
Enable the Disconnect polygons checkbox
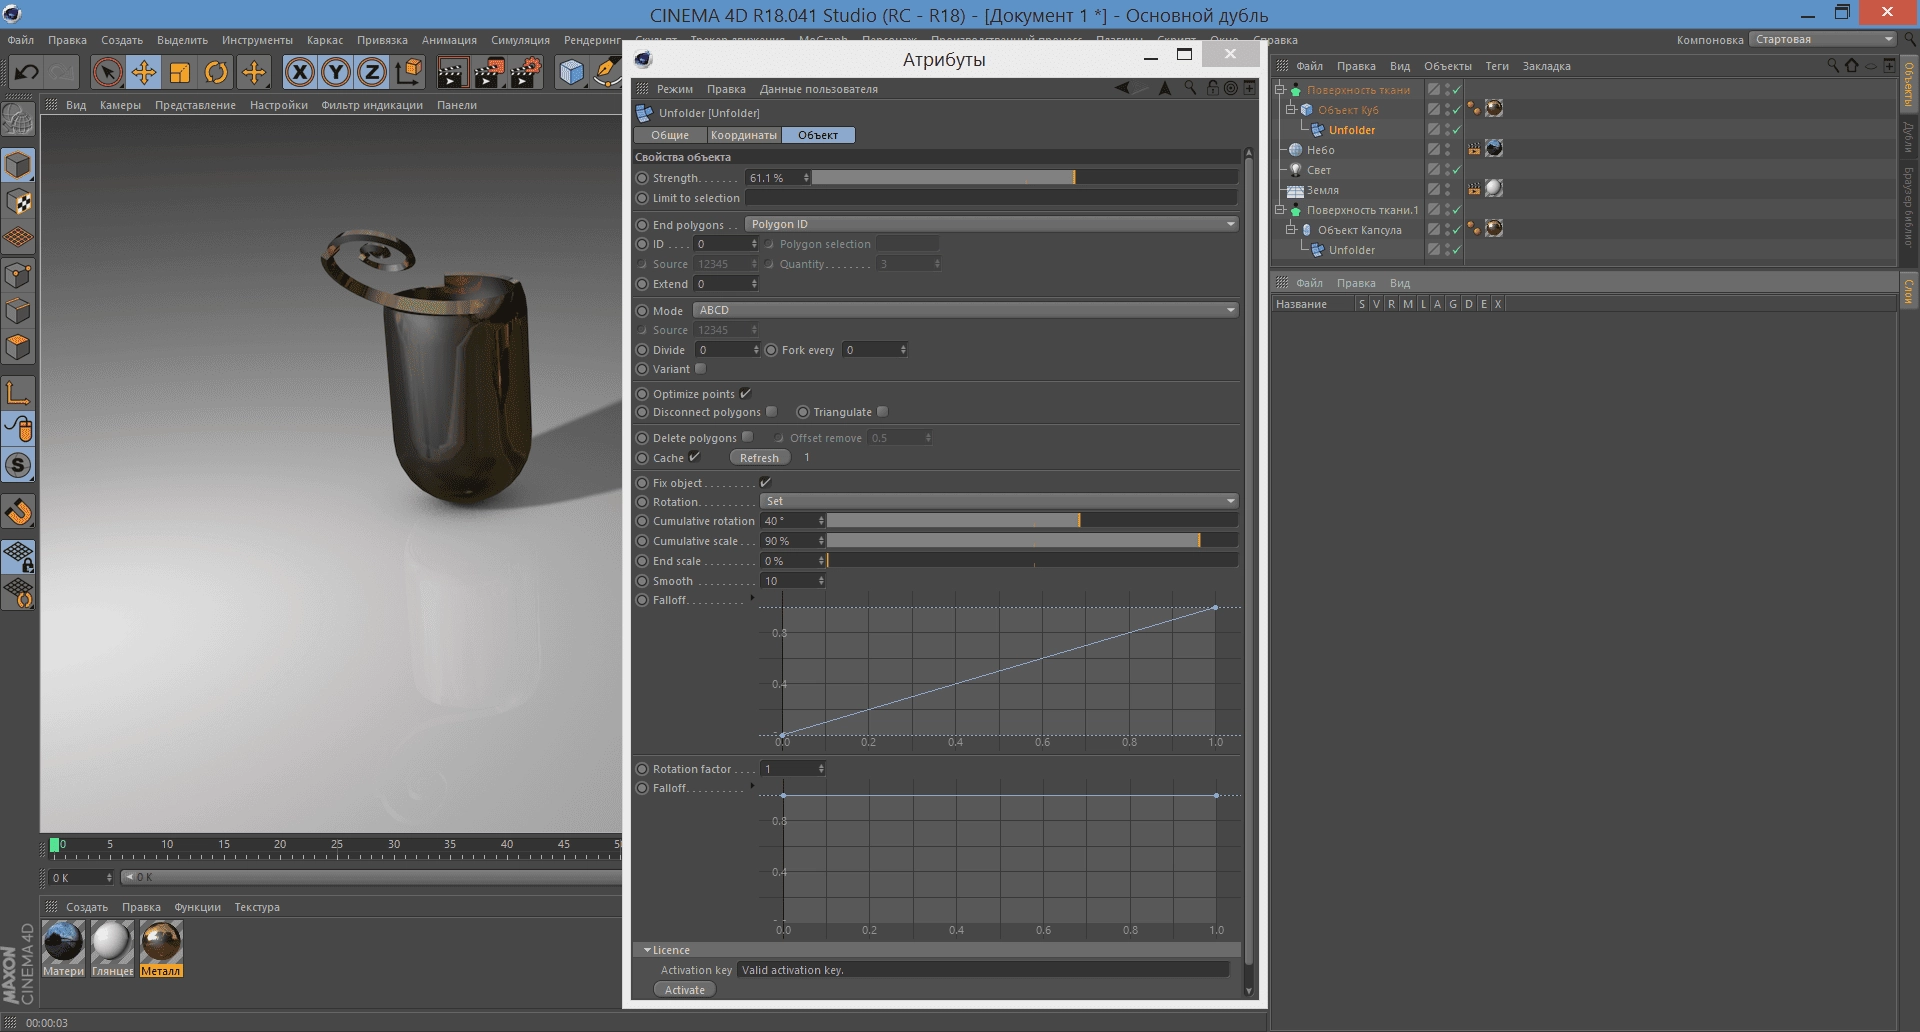(x=771, y=411)
